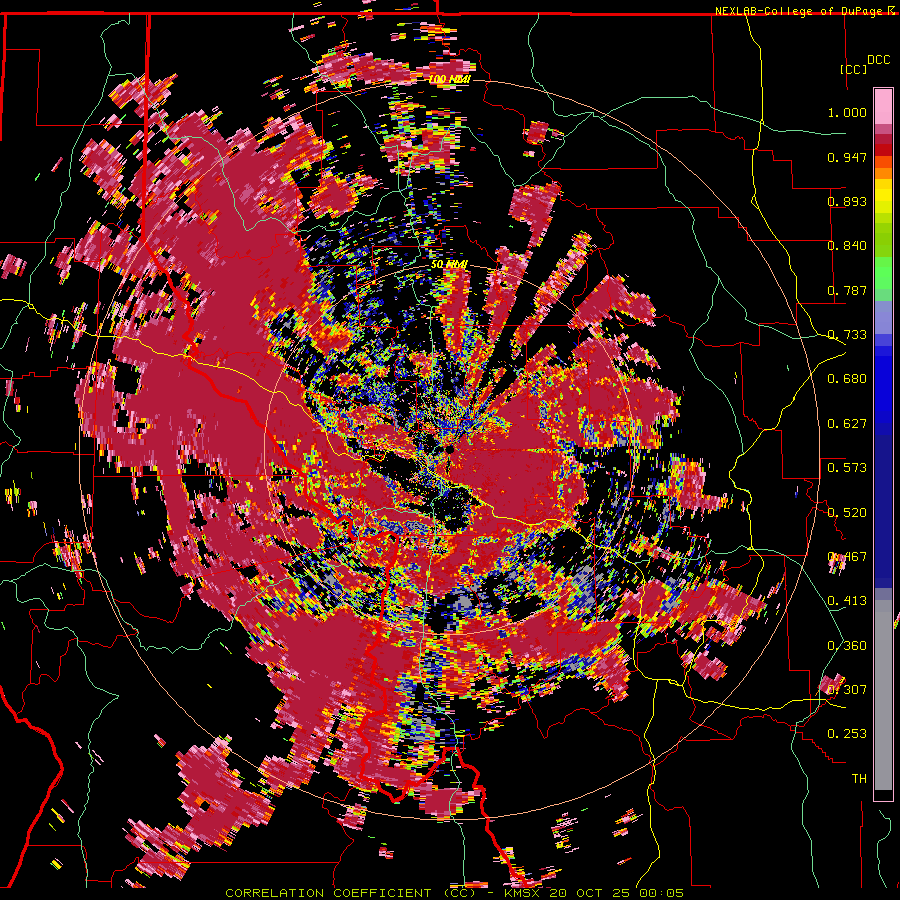Select the 0.893 scale value
This screenshot has width=900, height=900.
[x=847, y=201]
